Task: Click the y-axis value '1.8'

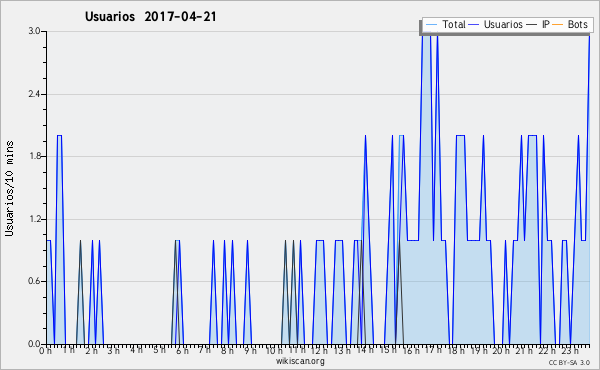Action: (35, 156)
